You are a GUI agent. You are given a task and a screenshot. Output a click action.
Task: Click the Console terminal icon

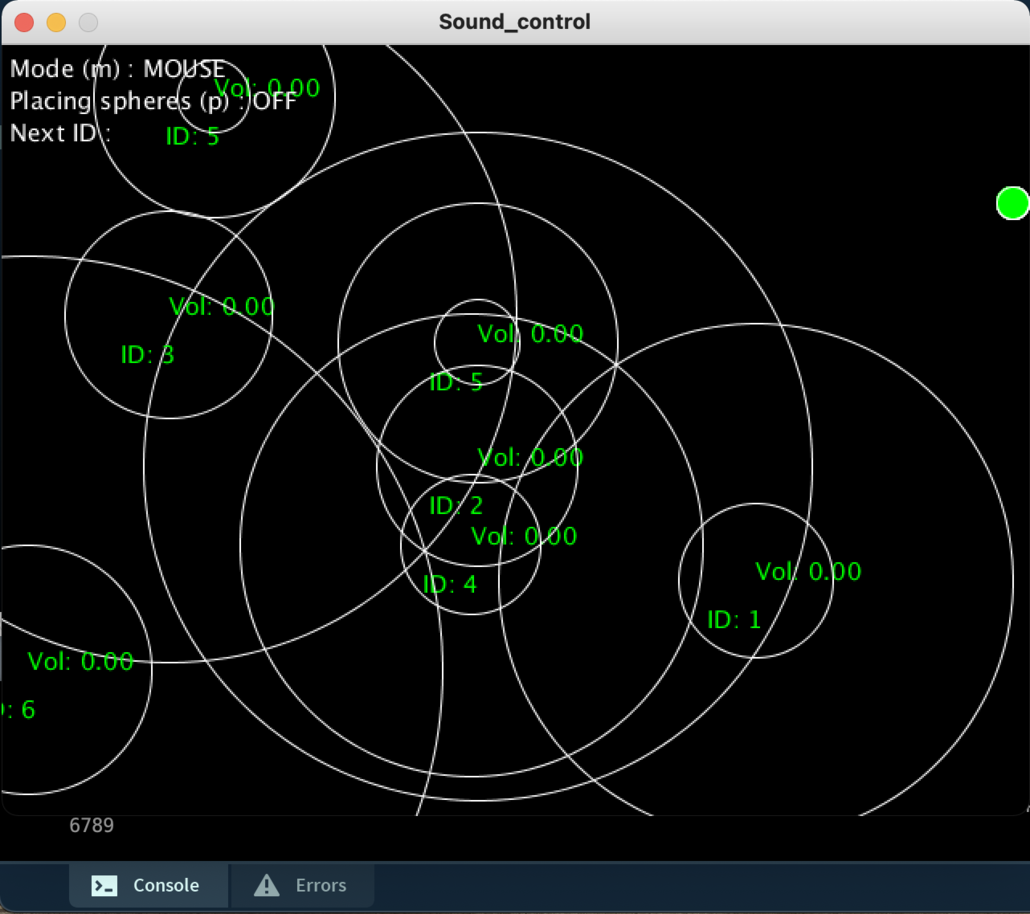coord(104,885)
